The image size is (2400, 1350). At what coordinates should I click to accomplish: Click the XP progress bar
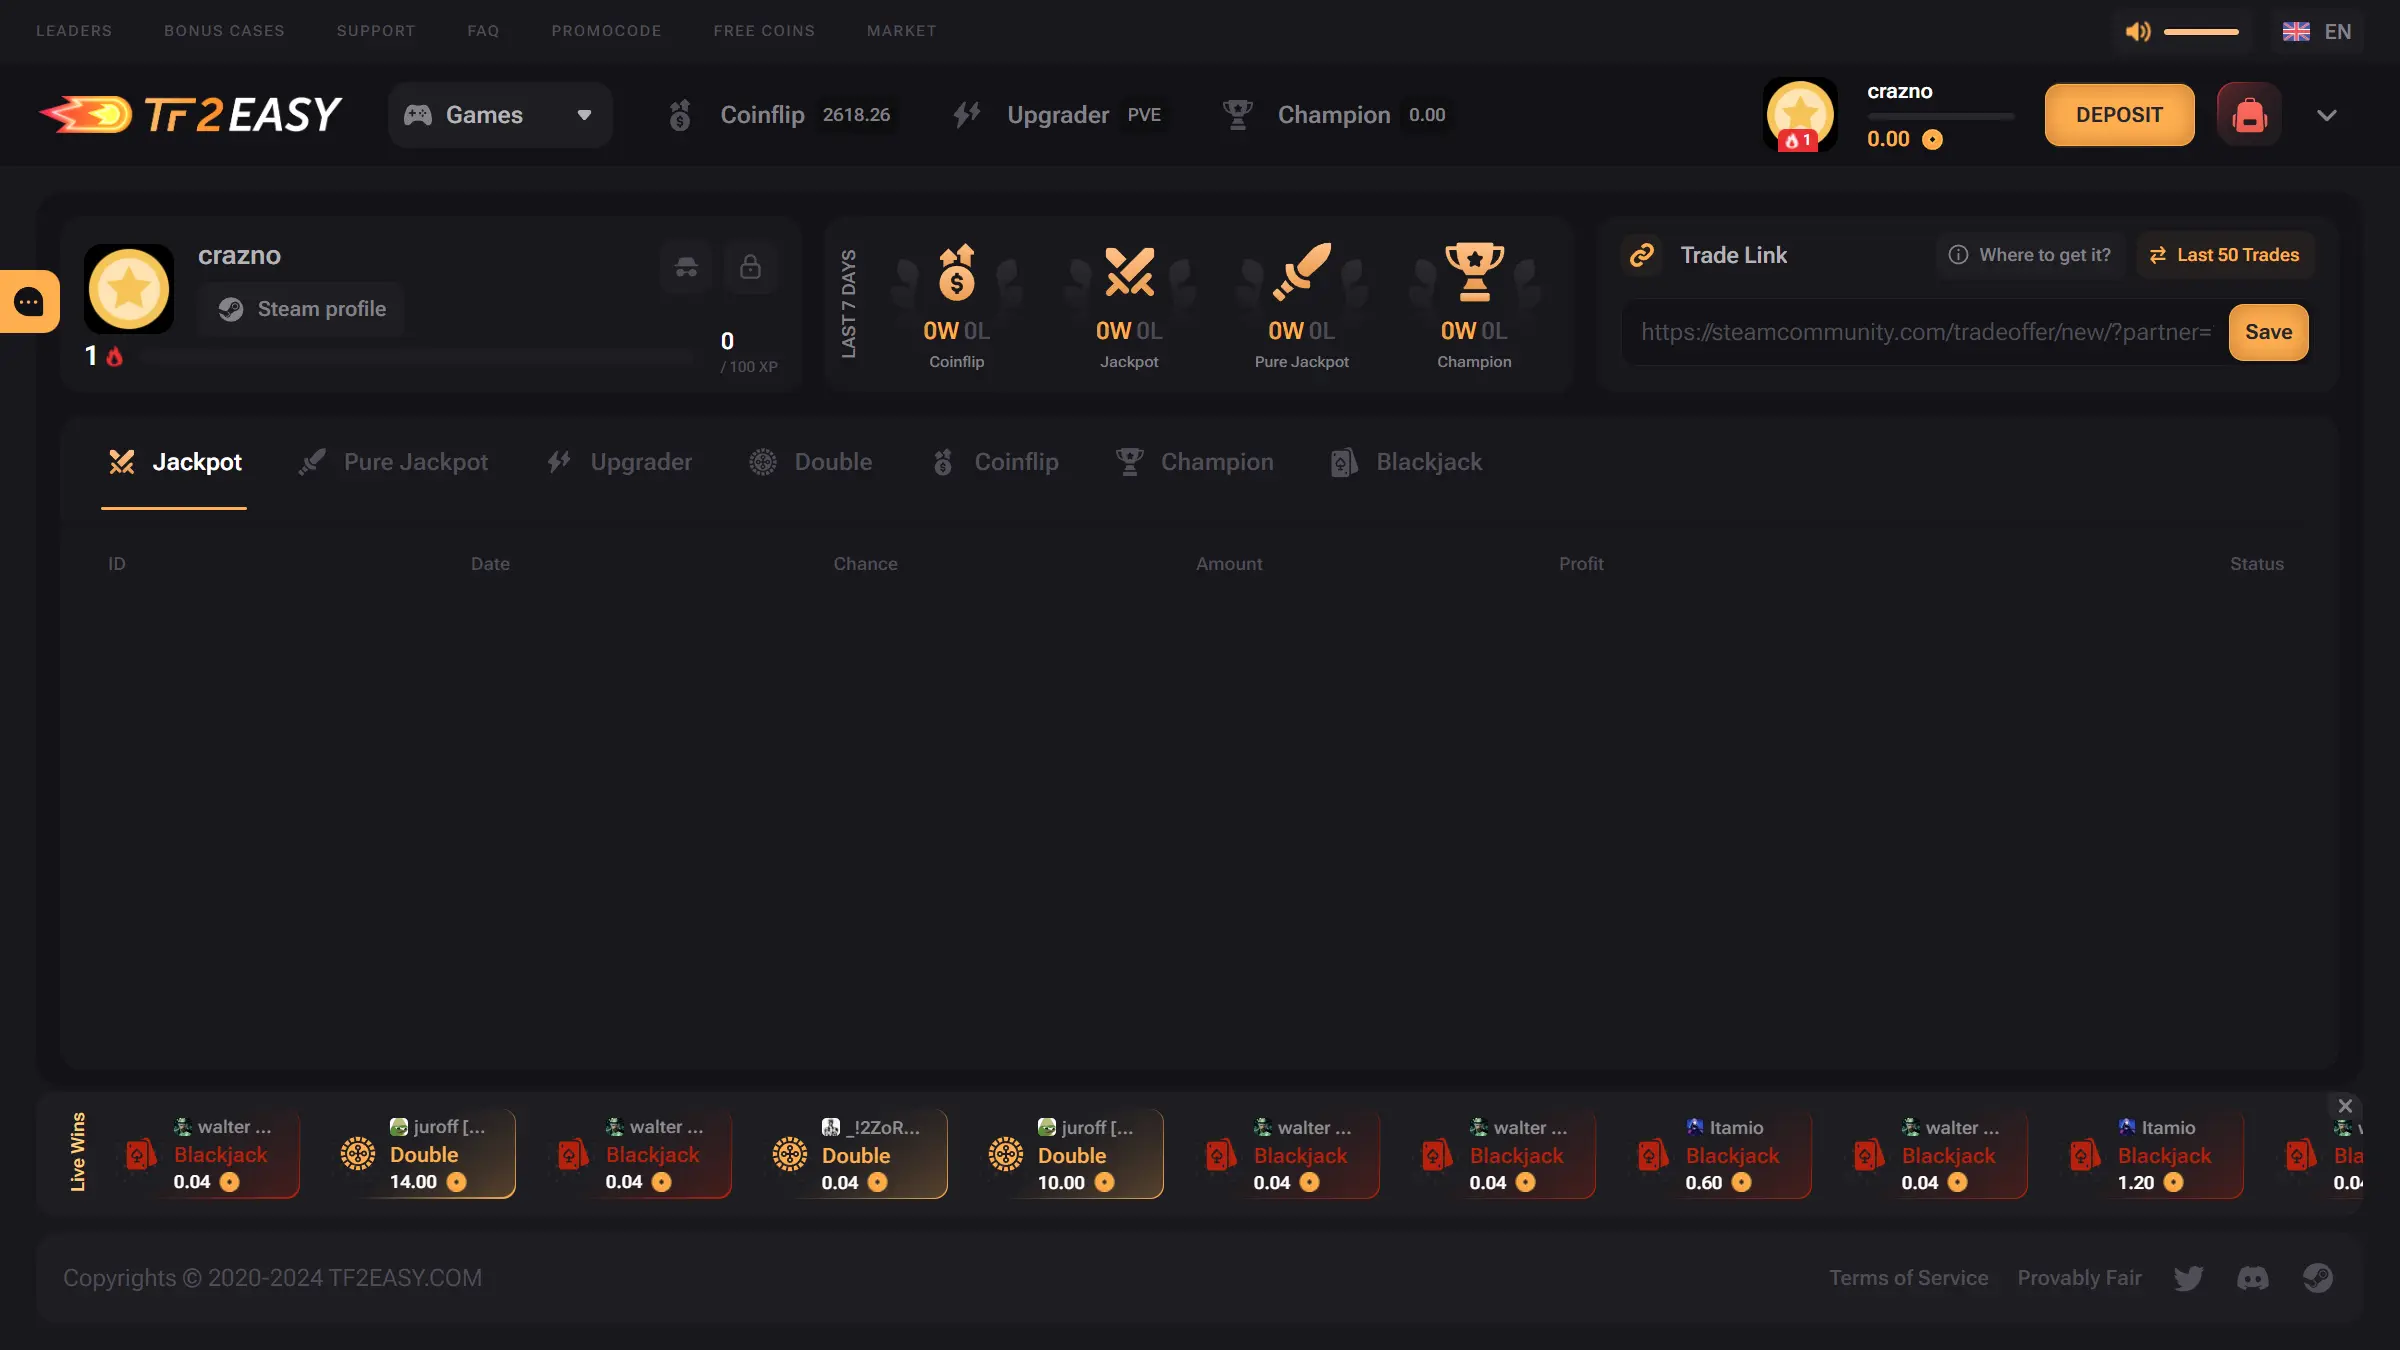(418, 356)
